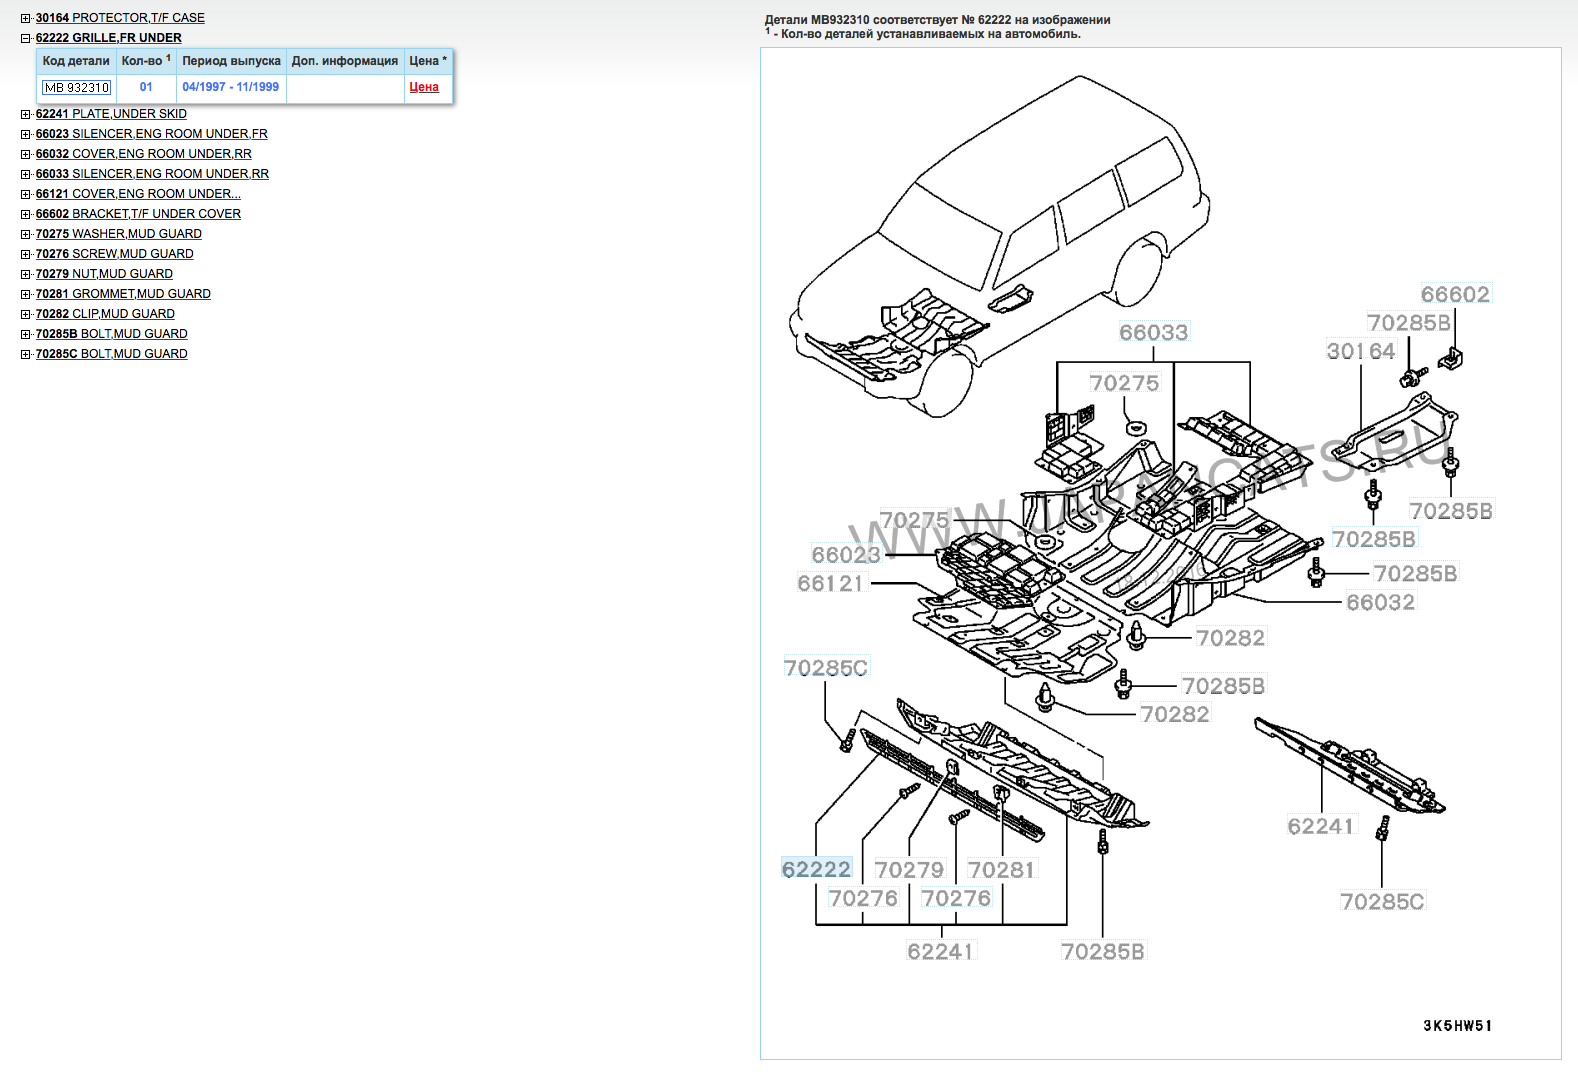Toggle plus icon beside 66602 BRACKET,T/F UNDER COVER
The image size is (1578, 1072).
(x=26, y=214)
